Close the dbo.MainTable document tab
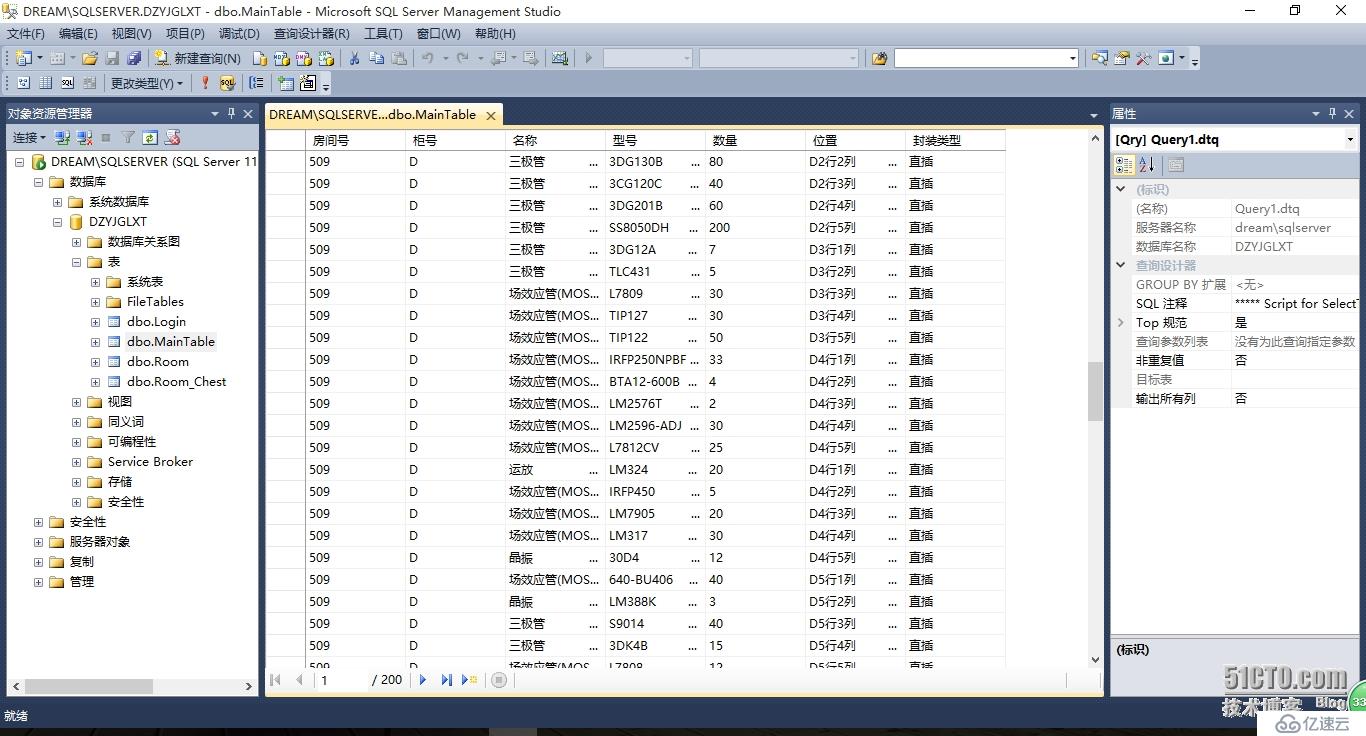This screenshot has width=1366, height=736. coord(491,116)
